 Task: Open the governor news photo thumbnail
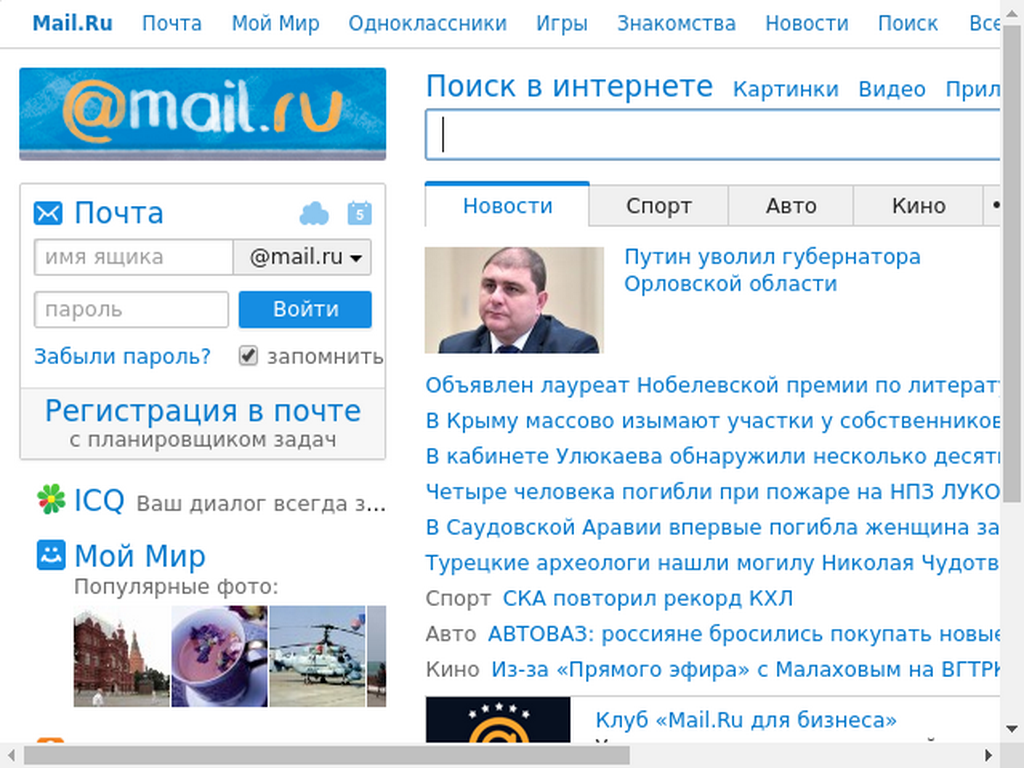tap(514, 300)
